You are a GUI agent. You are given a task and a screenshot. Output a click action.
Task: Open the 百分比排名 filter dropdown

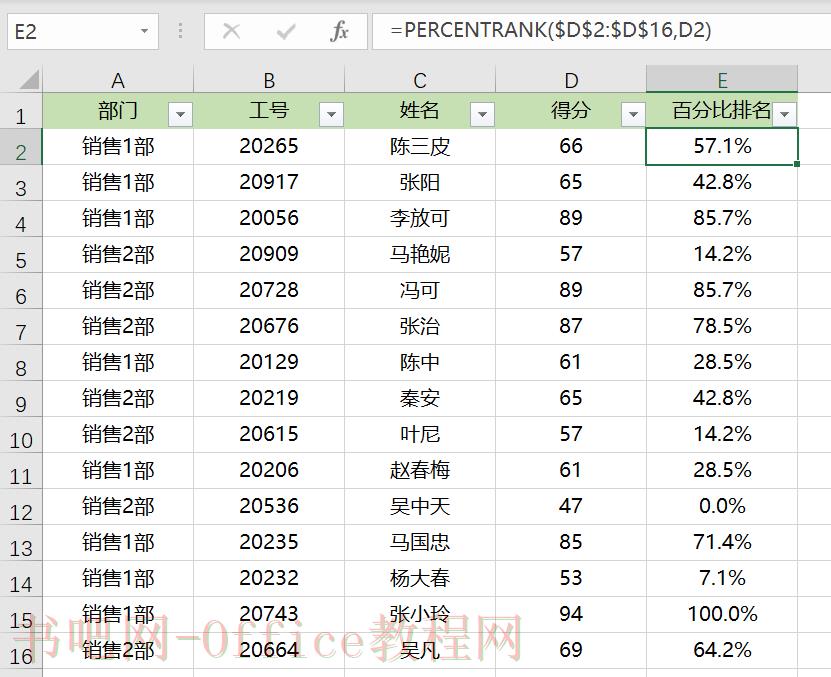coord(785,114)
